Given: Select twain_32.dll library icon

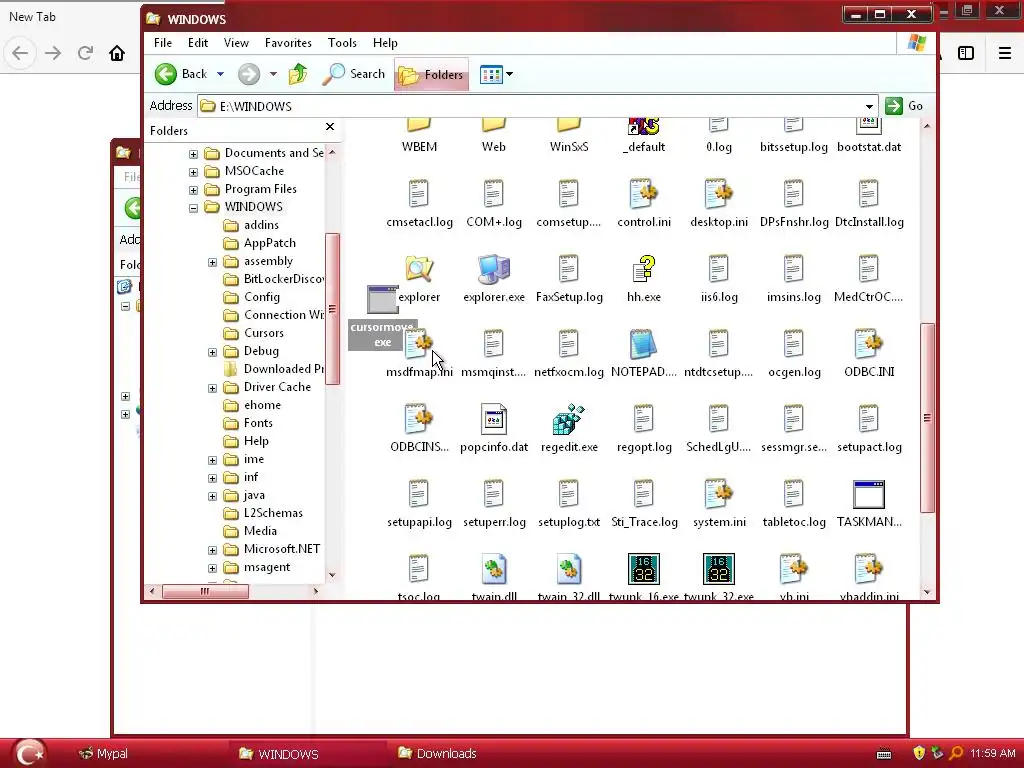Looking at the screenshot, I should [568, 569].
